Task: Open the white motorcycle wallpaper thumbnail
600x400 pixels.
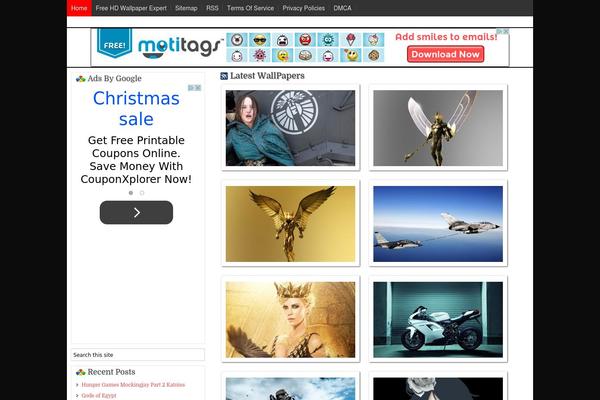Action: click(438, 320)
